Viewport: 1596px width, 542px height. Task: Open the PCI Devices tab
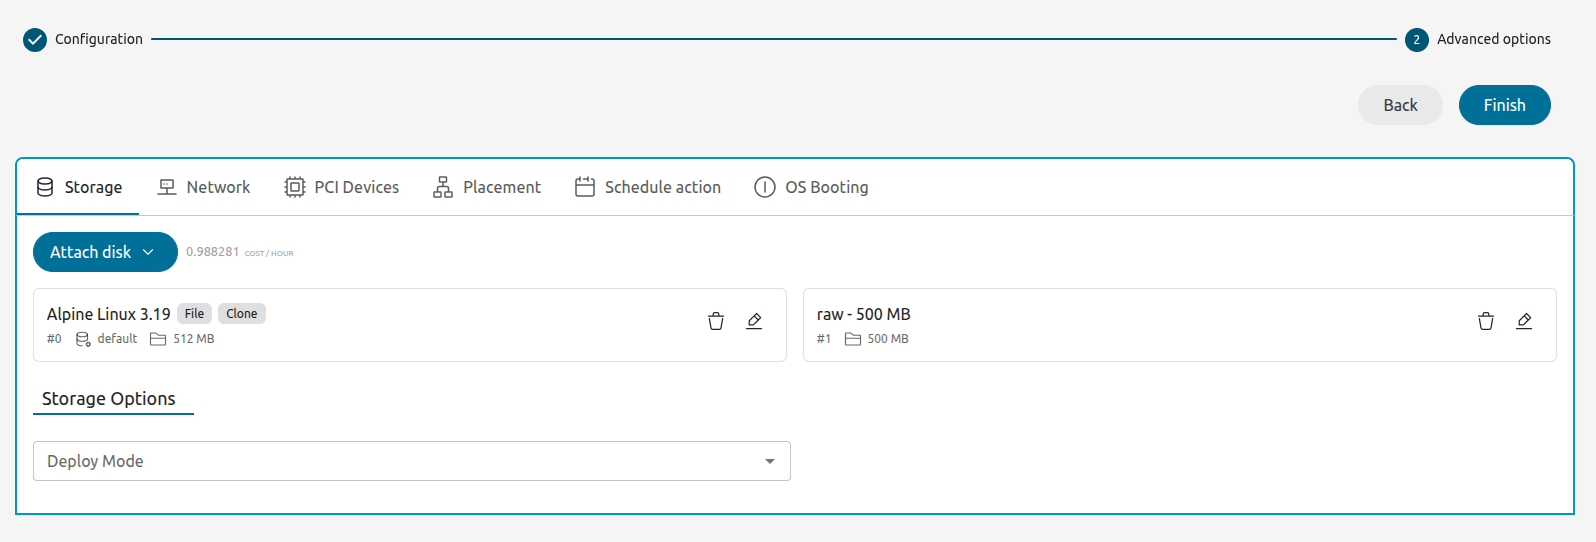[342, 187]
